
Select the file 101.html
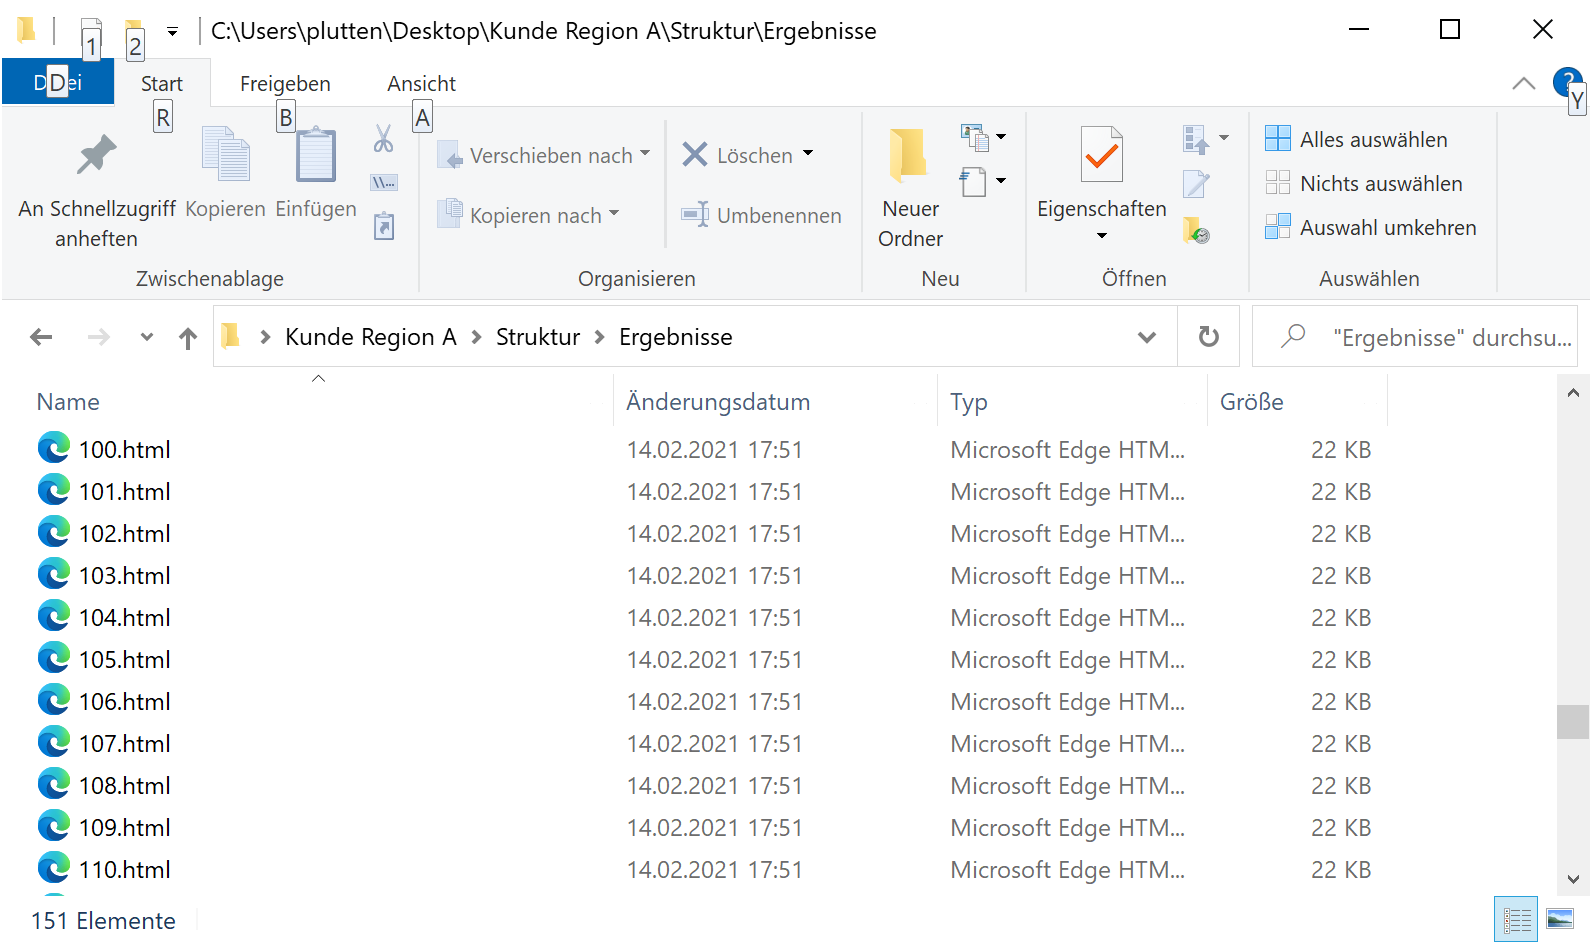pyautogui.click(x=125, y=491)
